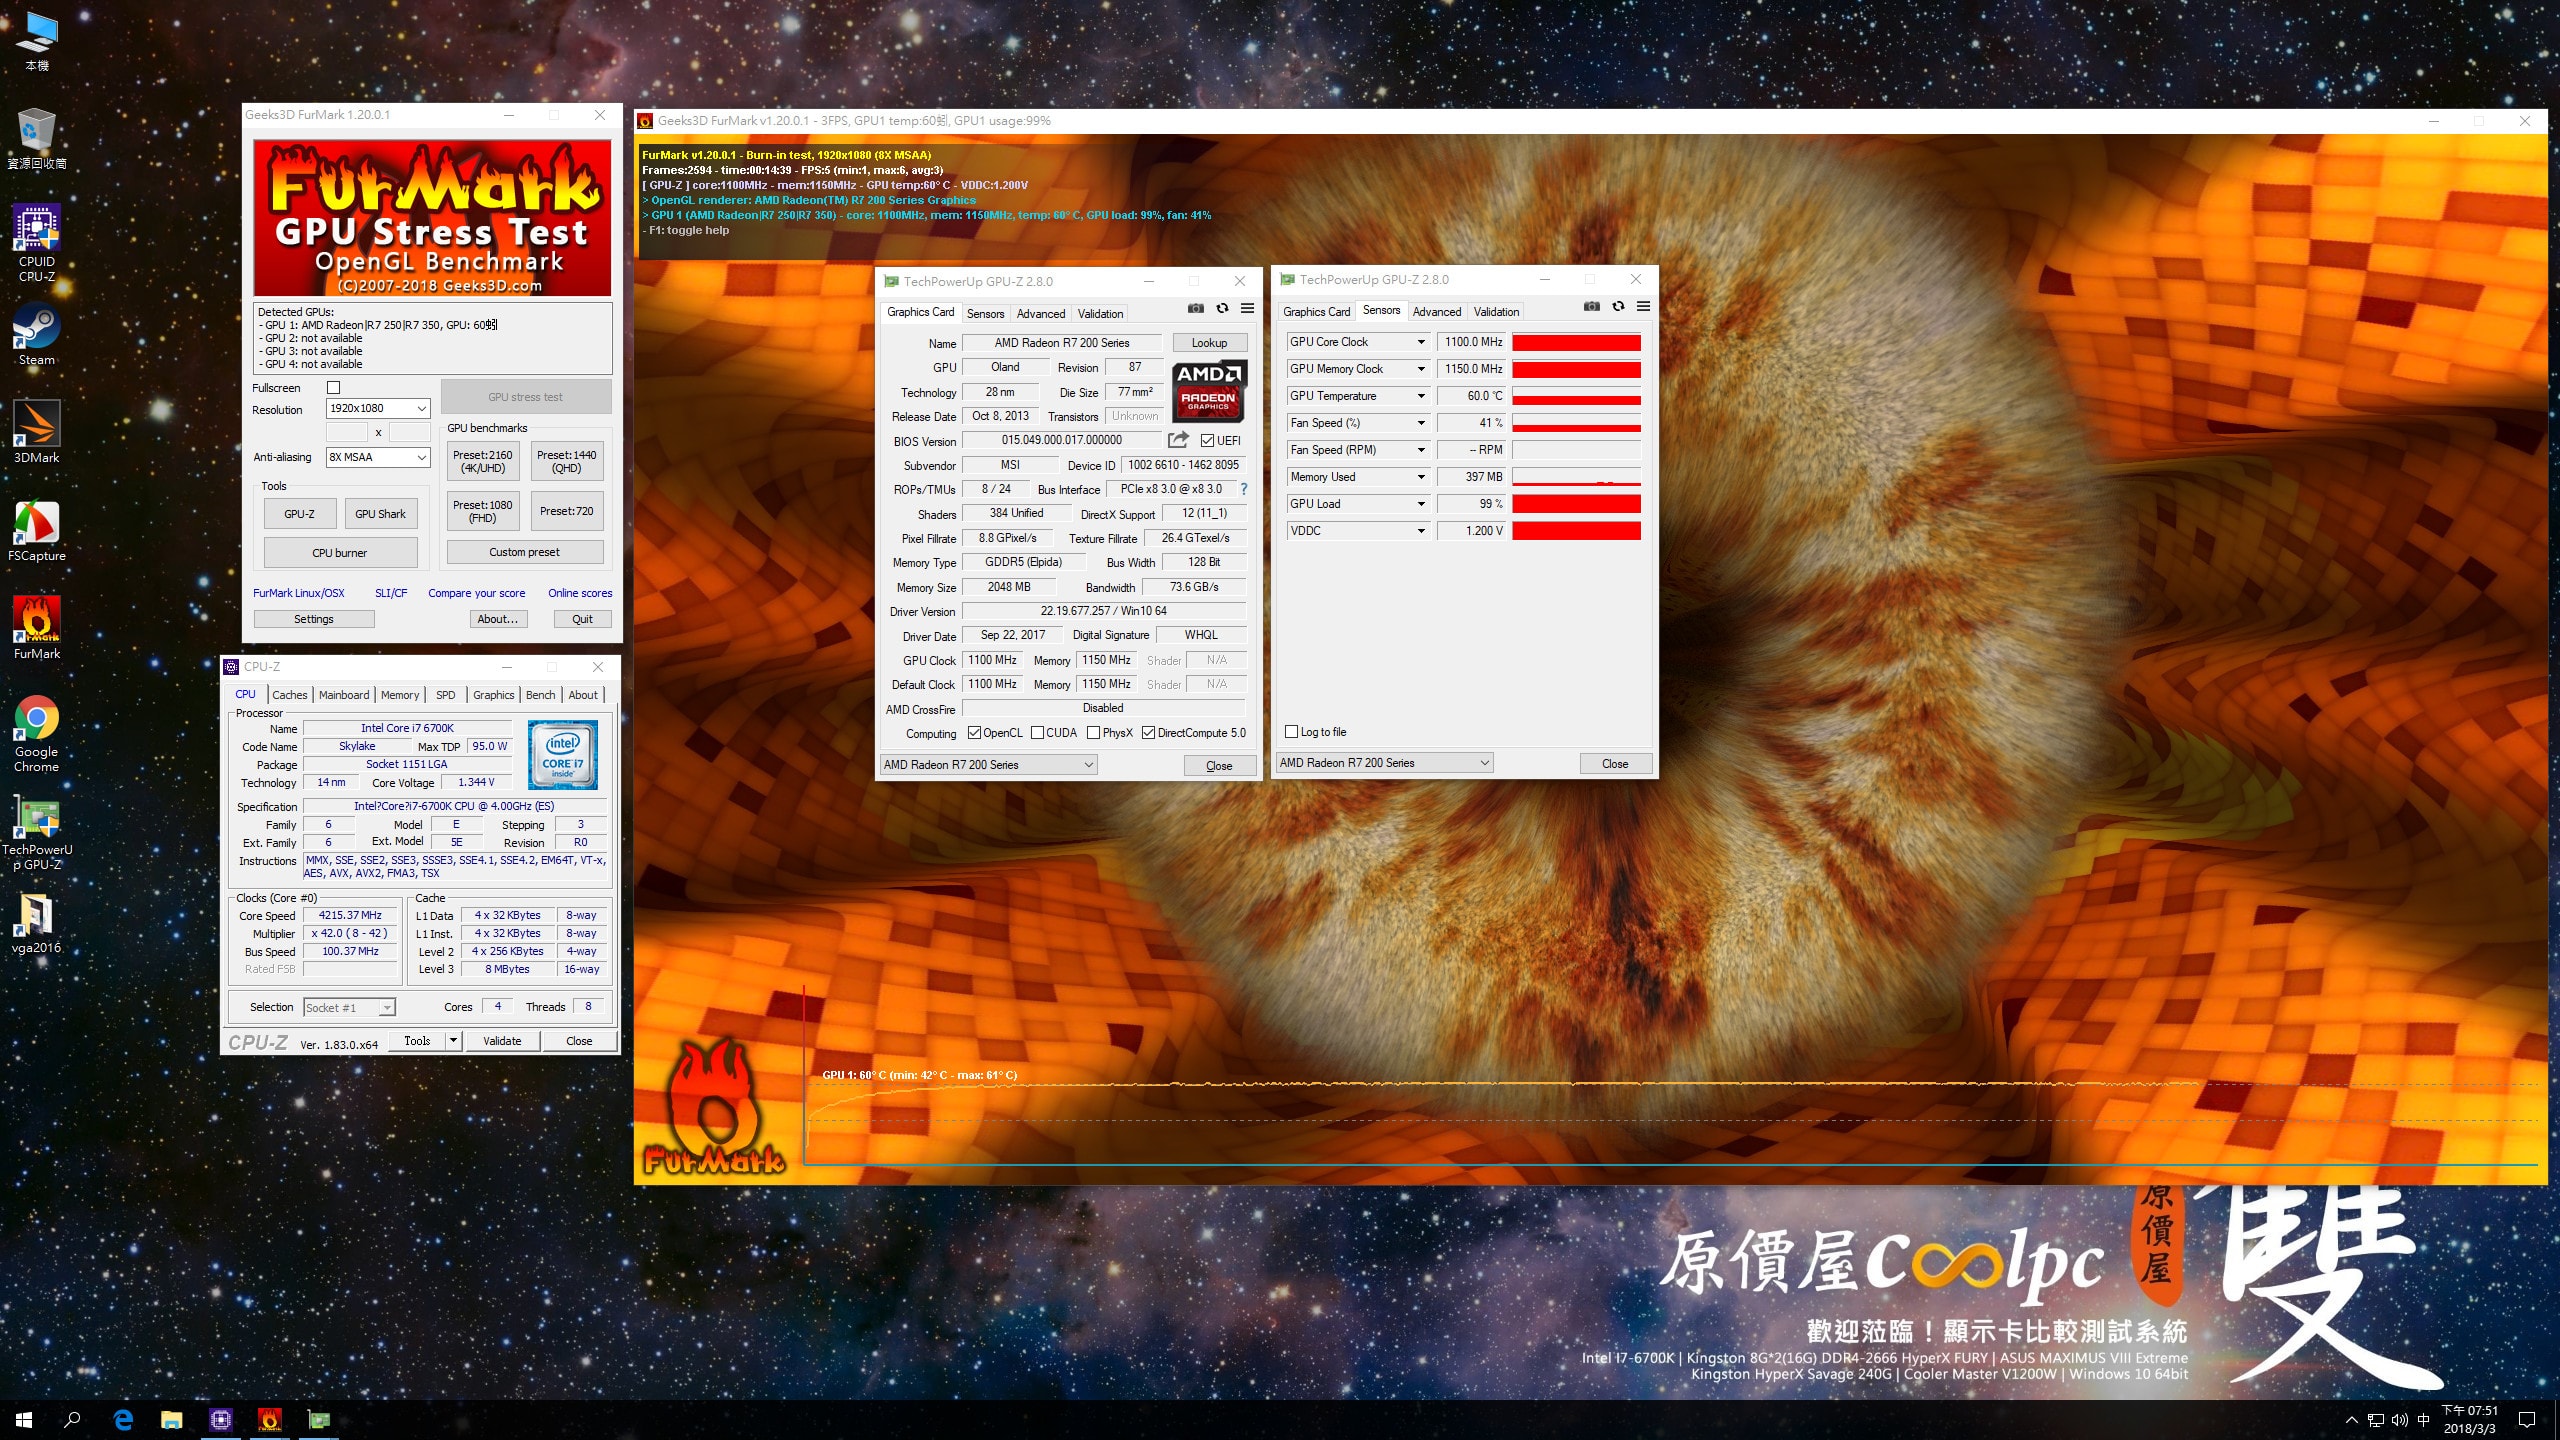Click the GPU Shark tool button

point(380,514)
